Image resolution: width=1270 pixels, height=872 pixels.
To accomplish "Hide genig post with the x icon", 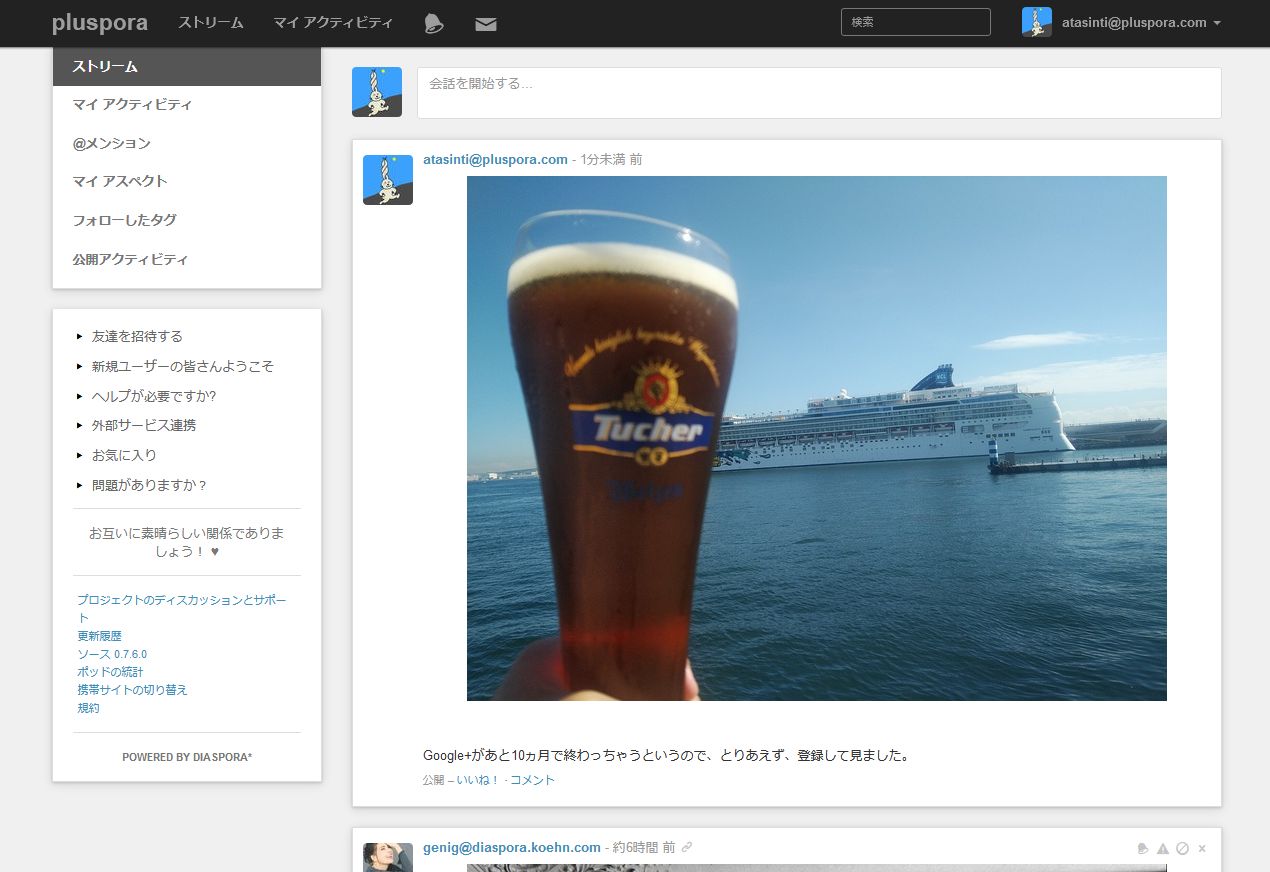I will [x=1202, y=848].
